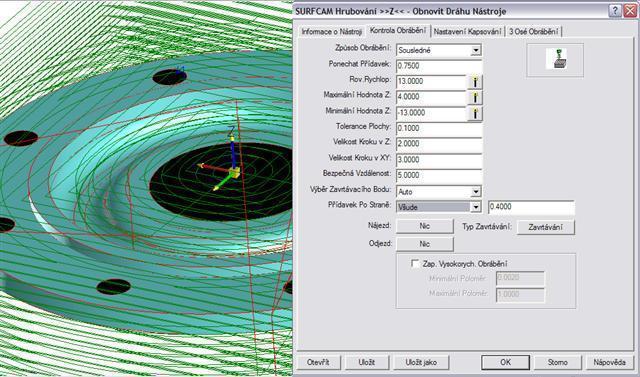Click the Velikost Kroku v Z field
The width and height of the screenshot is (640, 377).
point(439,144)
